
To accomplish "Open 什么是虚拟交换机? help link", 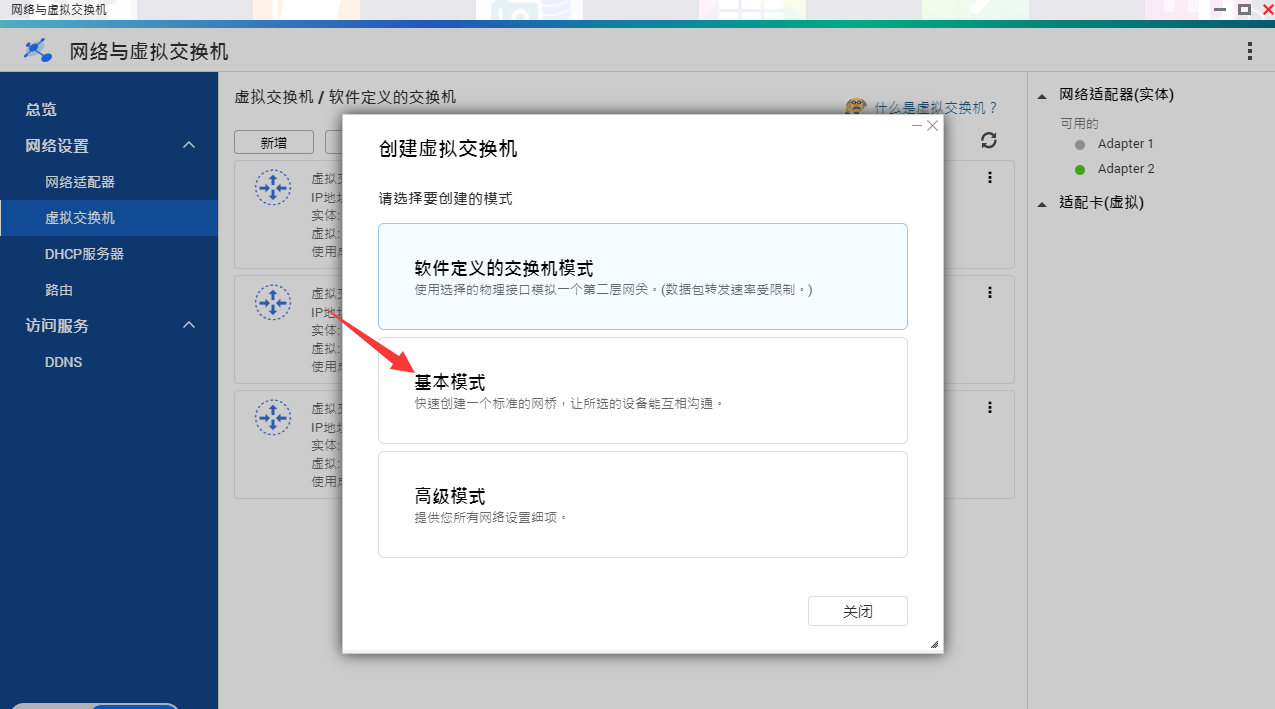I will [x=936, y=108].
